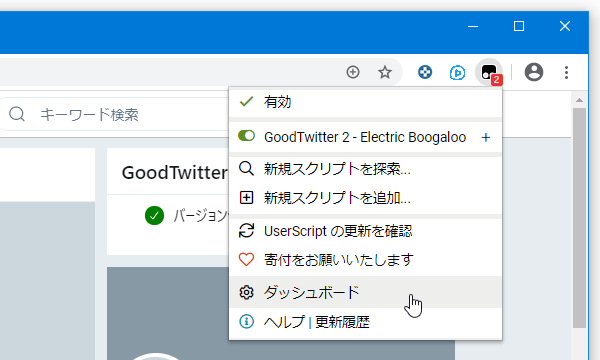Toggle the GoodTwitter 2 script switch

[246, 136]
